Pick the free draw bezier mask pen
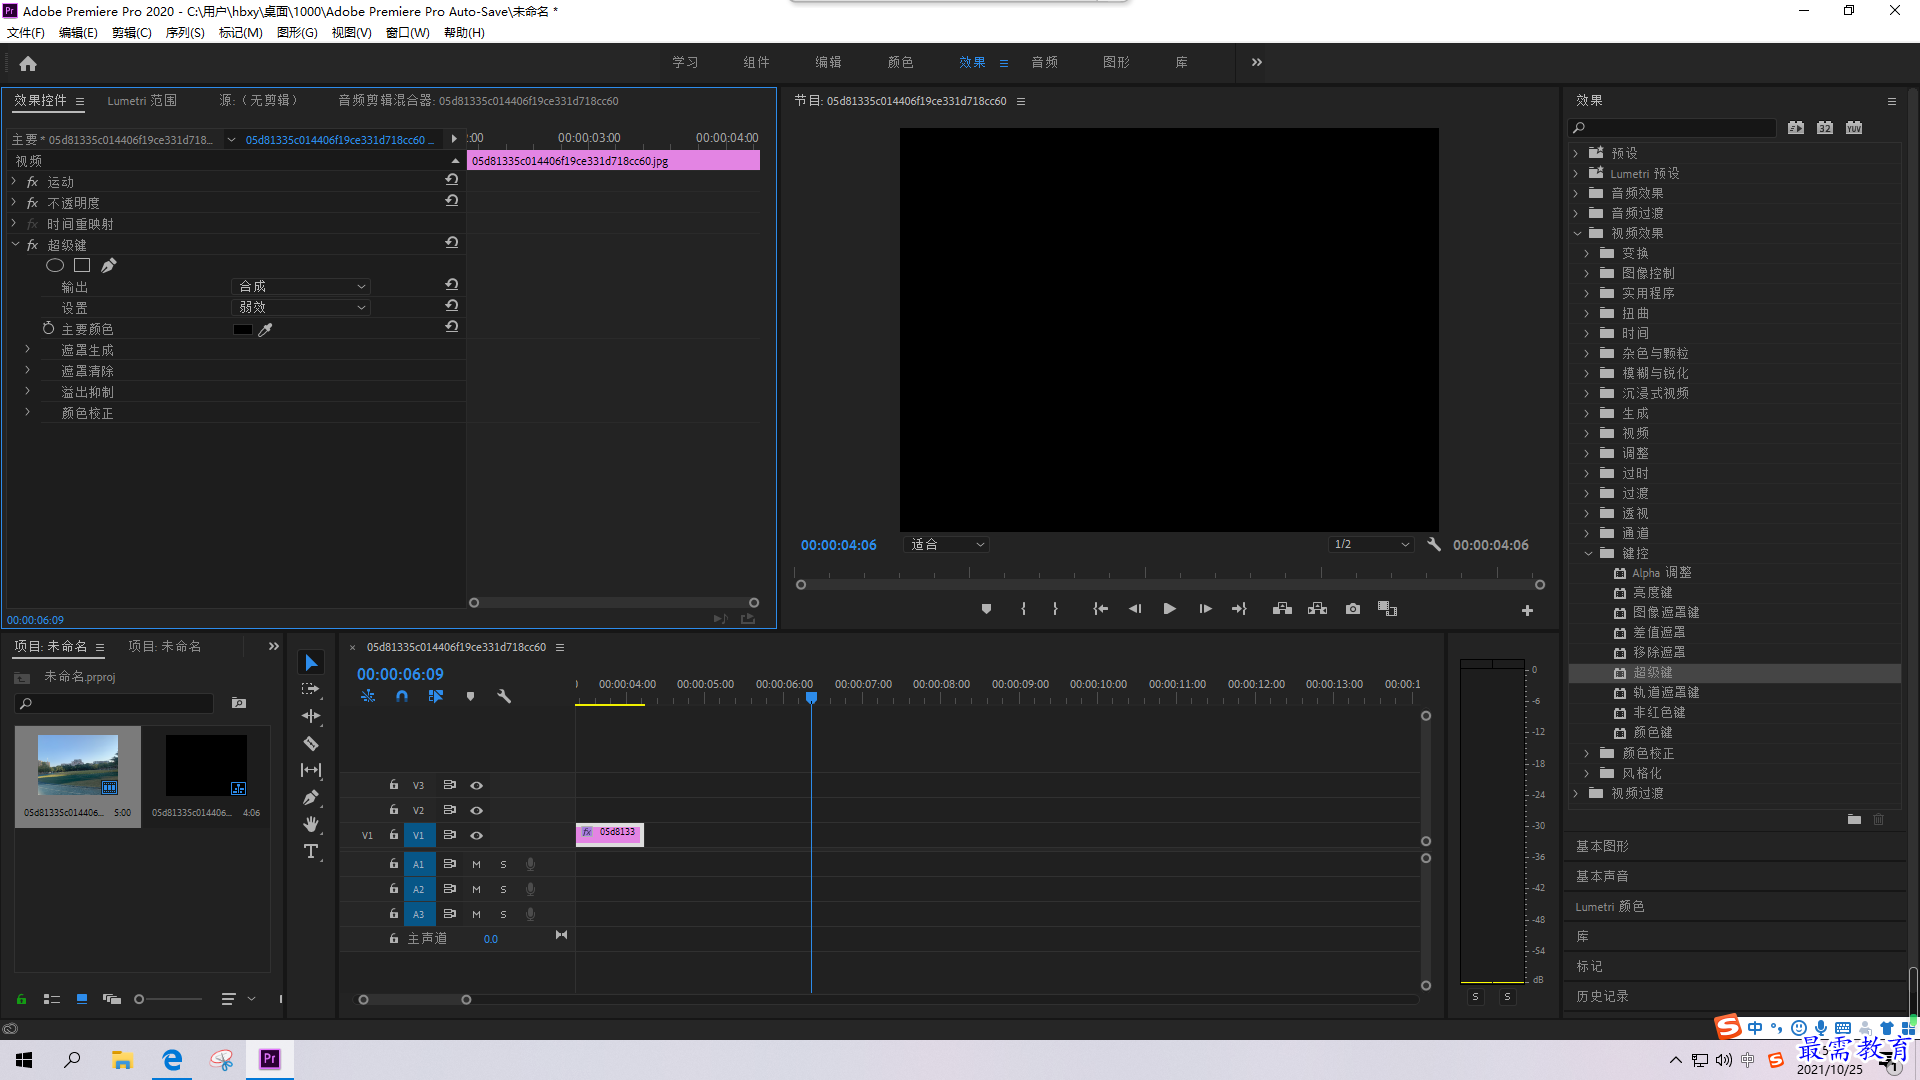Viewport: 1920px width, 1080px height. point(109,265)
